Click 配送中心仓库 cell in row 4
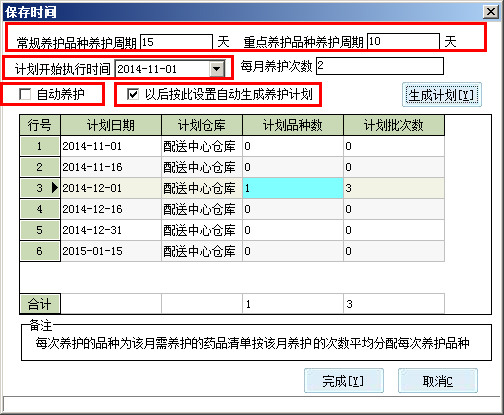The height and width of the screenshot is (415, 504). [x=202, y=209]
